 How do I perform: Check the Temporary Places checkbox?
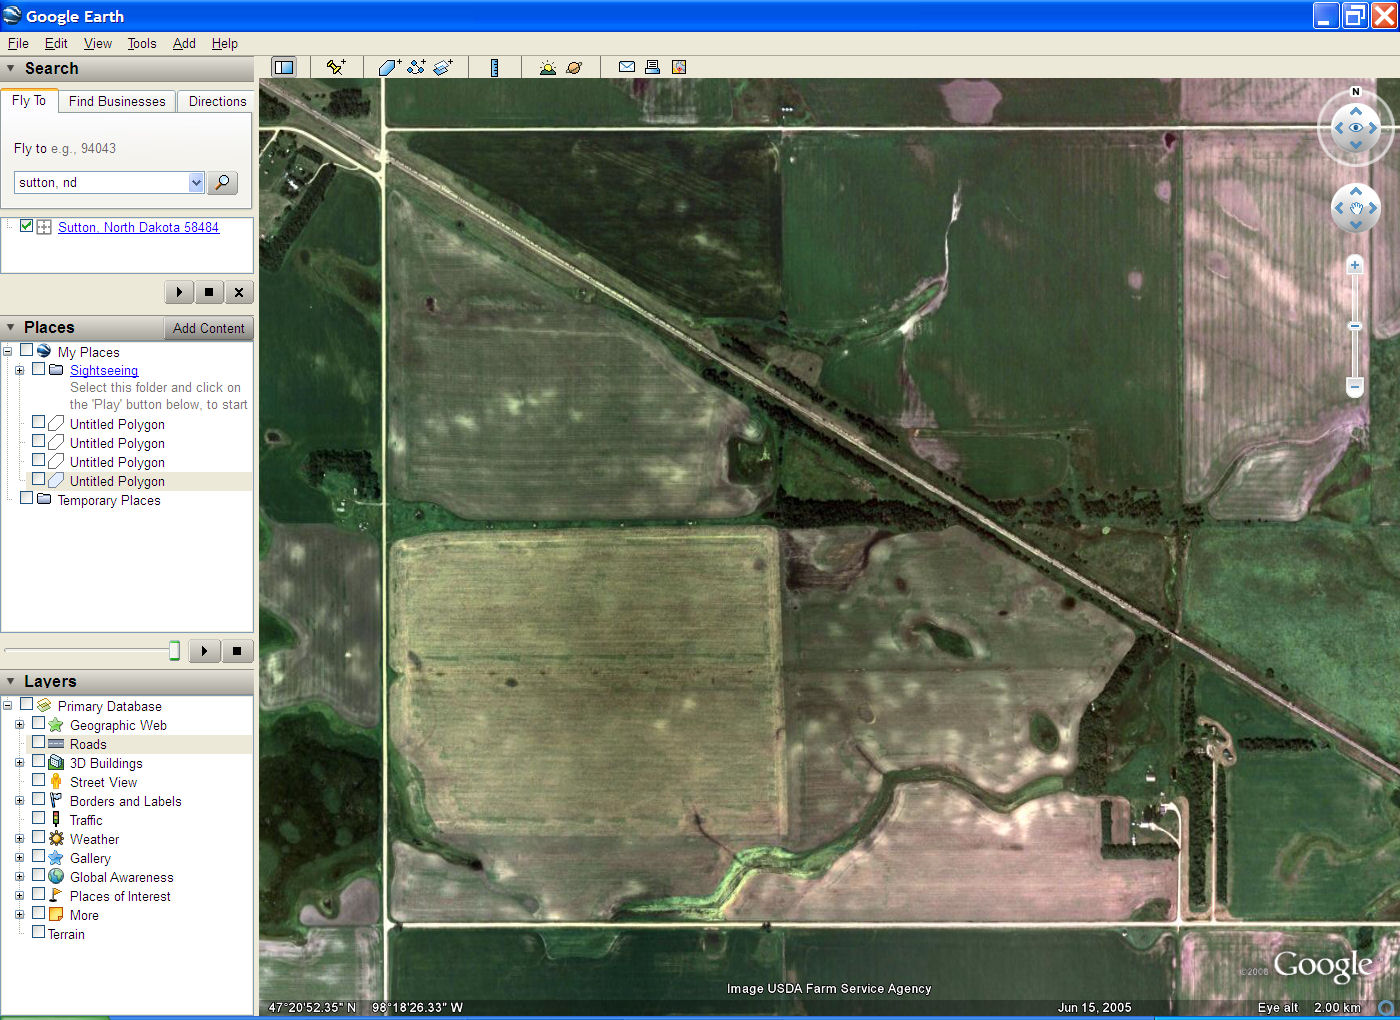pos(27,499)
